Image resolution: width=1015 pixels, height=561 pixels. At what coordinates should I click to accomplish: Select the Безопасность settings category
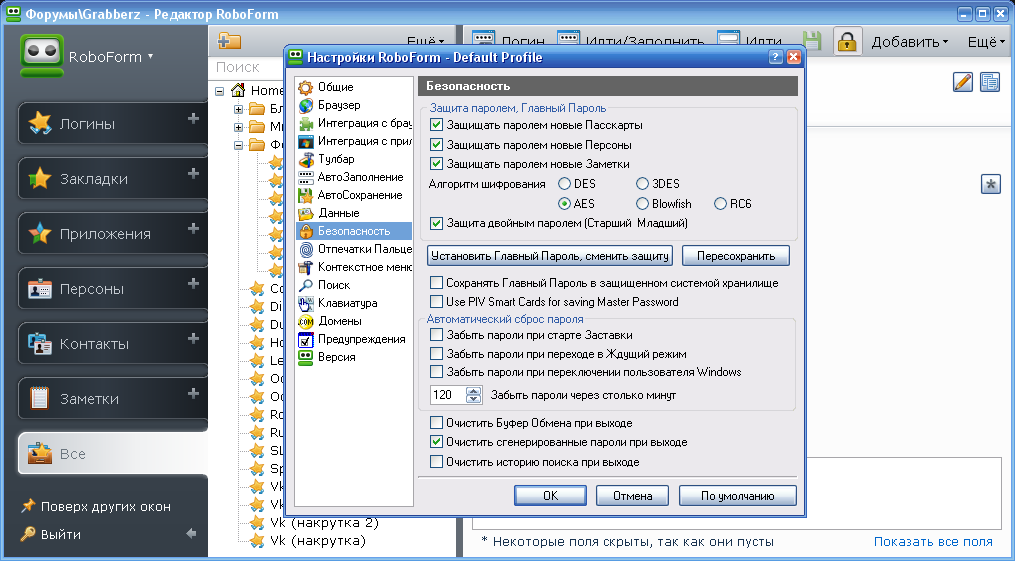tap(353, 231)
